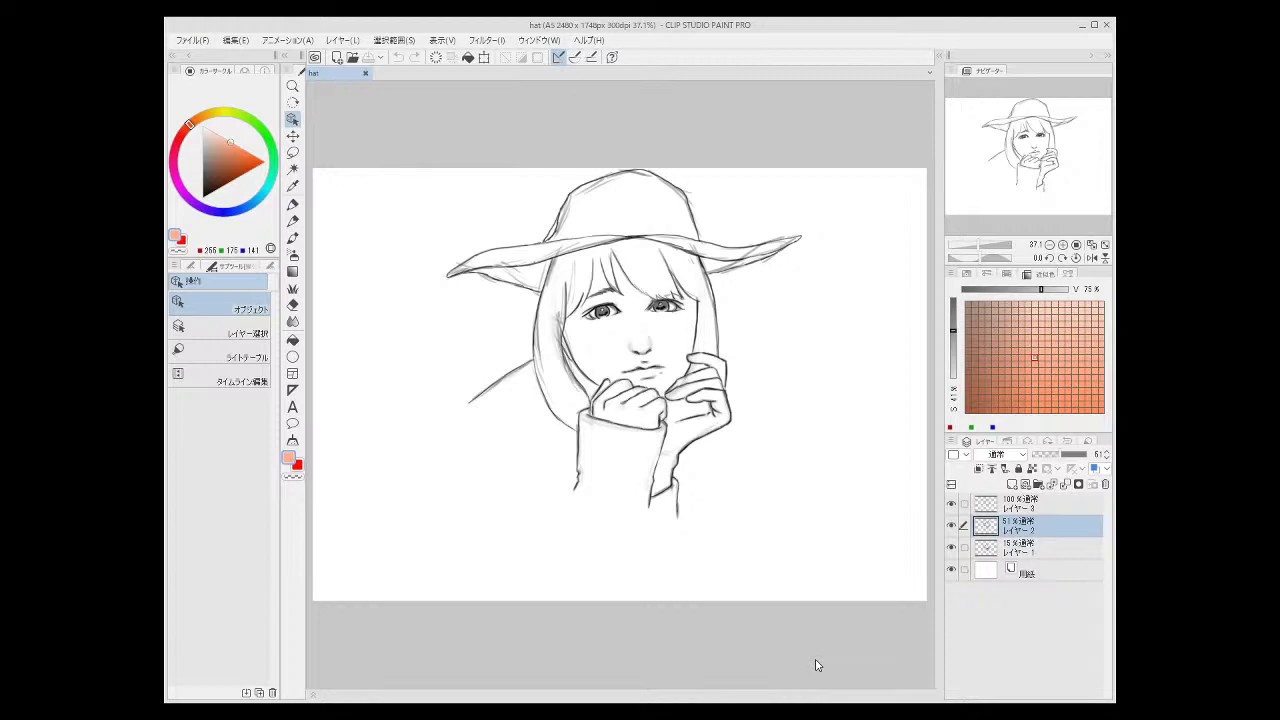Viewport: 1280px width, 720px height.
Task: Choose the Text tool
Action: (x=293, y=407)
